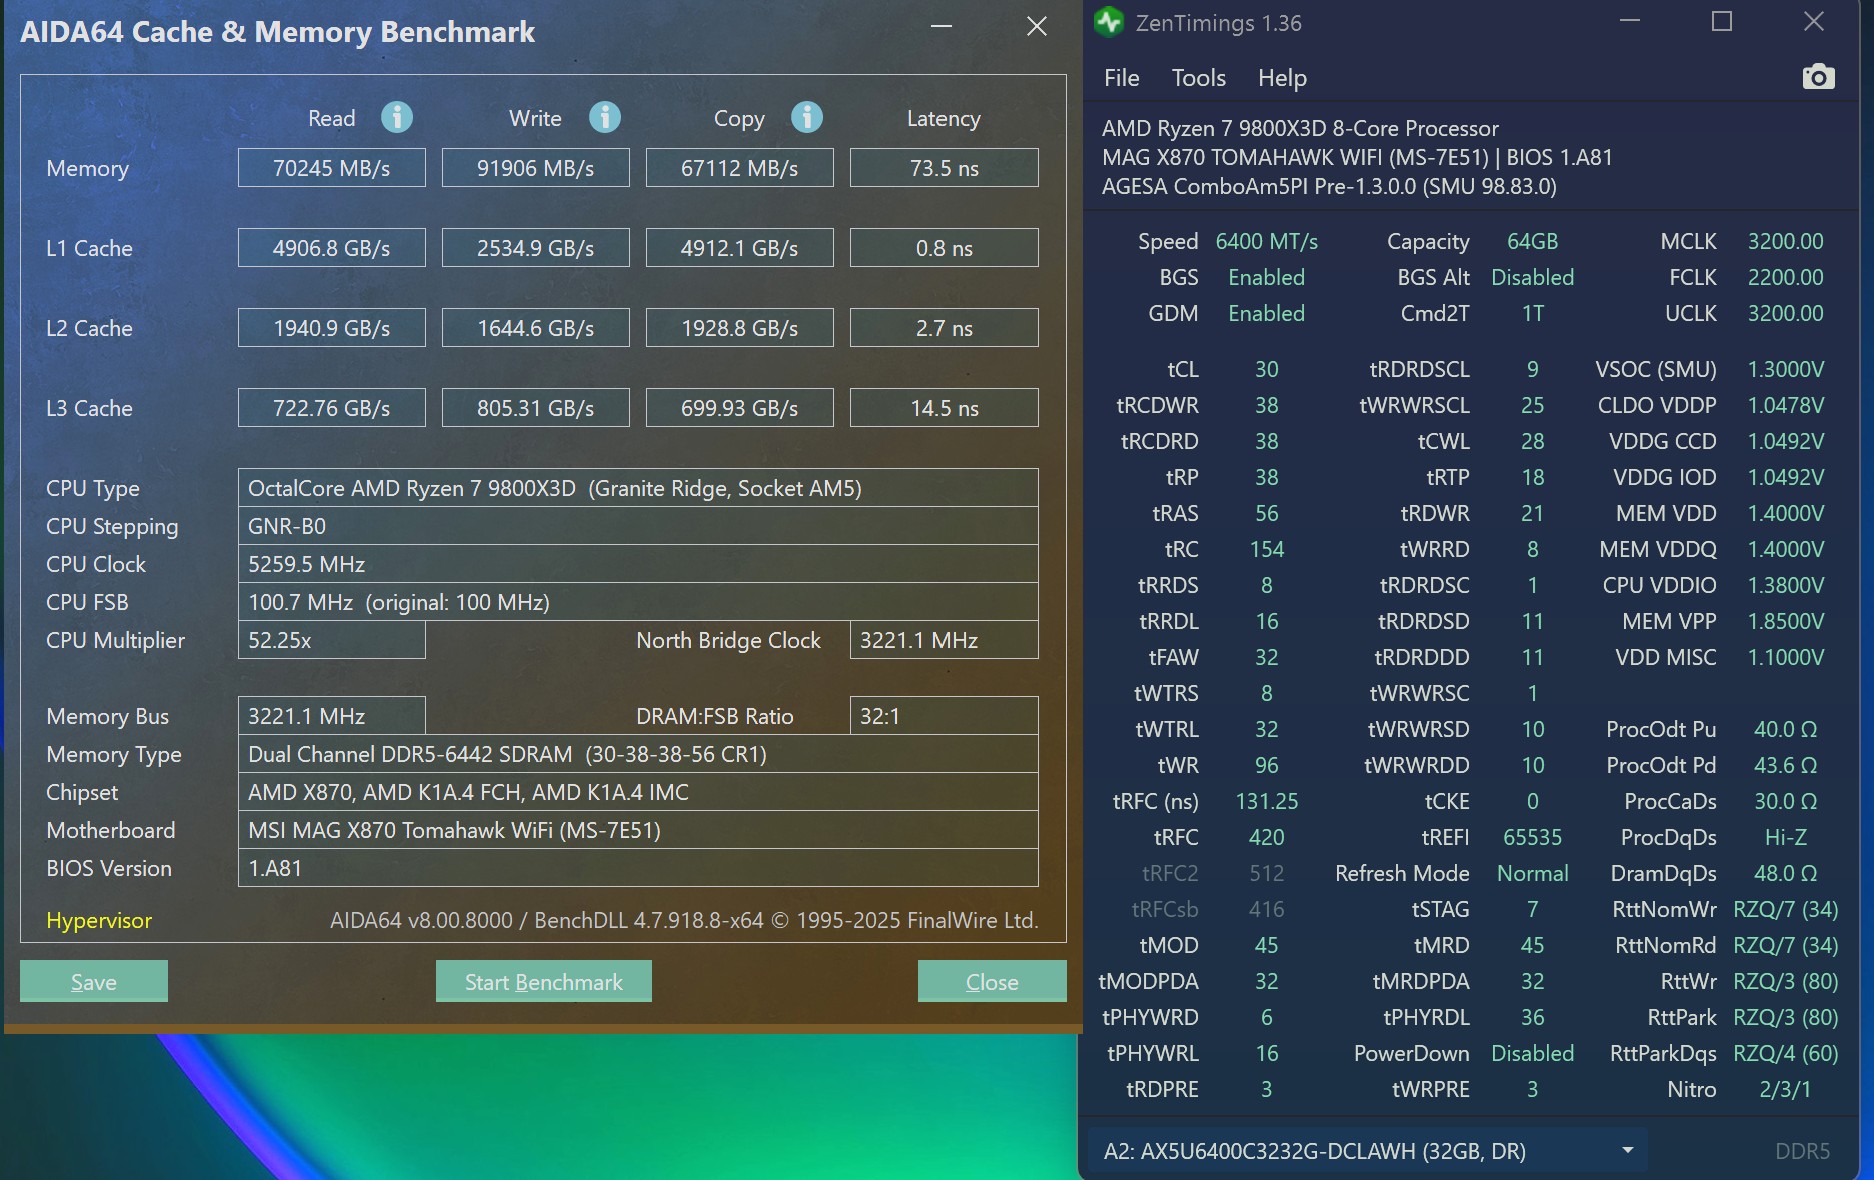
Task: Click the L3 Cache Write value 805.31 GB/s
Action: (536, 408)
